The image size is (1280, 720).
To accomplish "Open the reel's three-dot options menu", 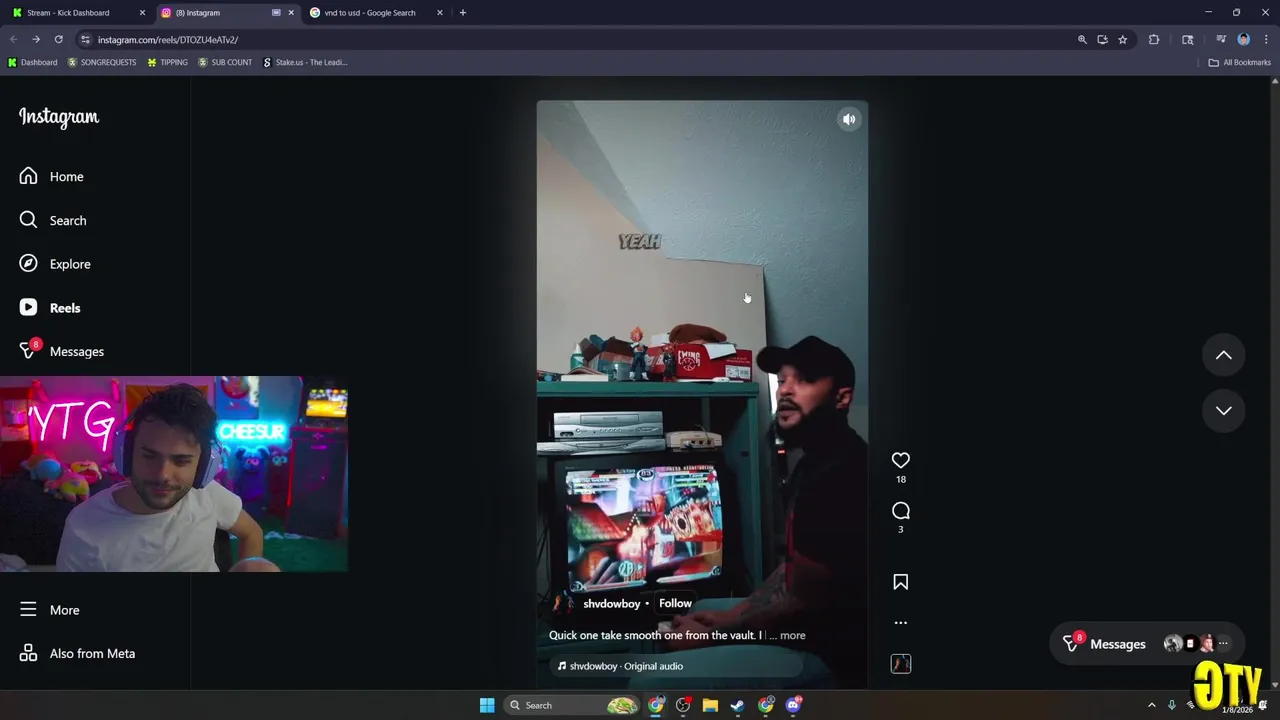I will [900, 622].
